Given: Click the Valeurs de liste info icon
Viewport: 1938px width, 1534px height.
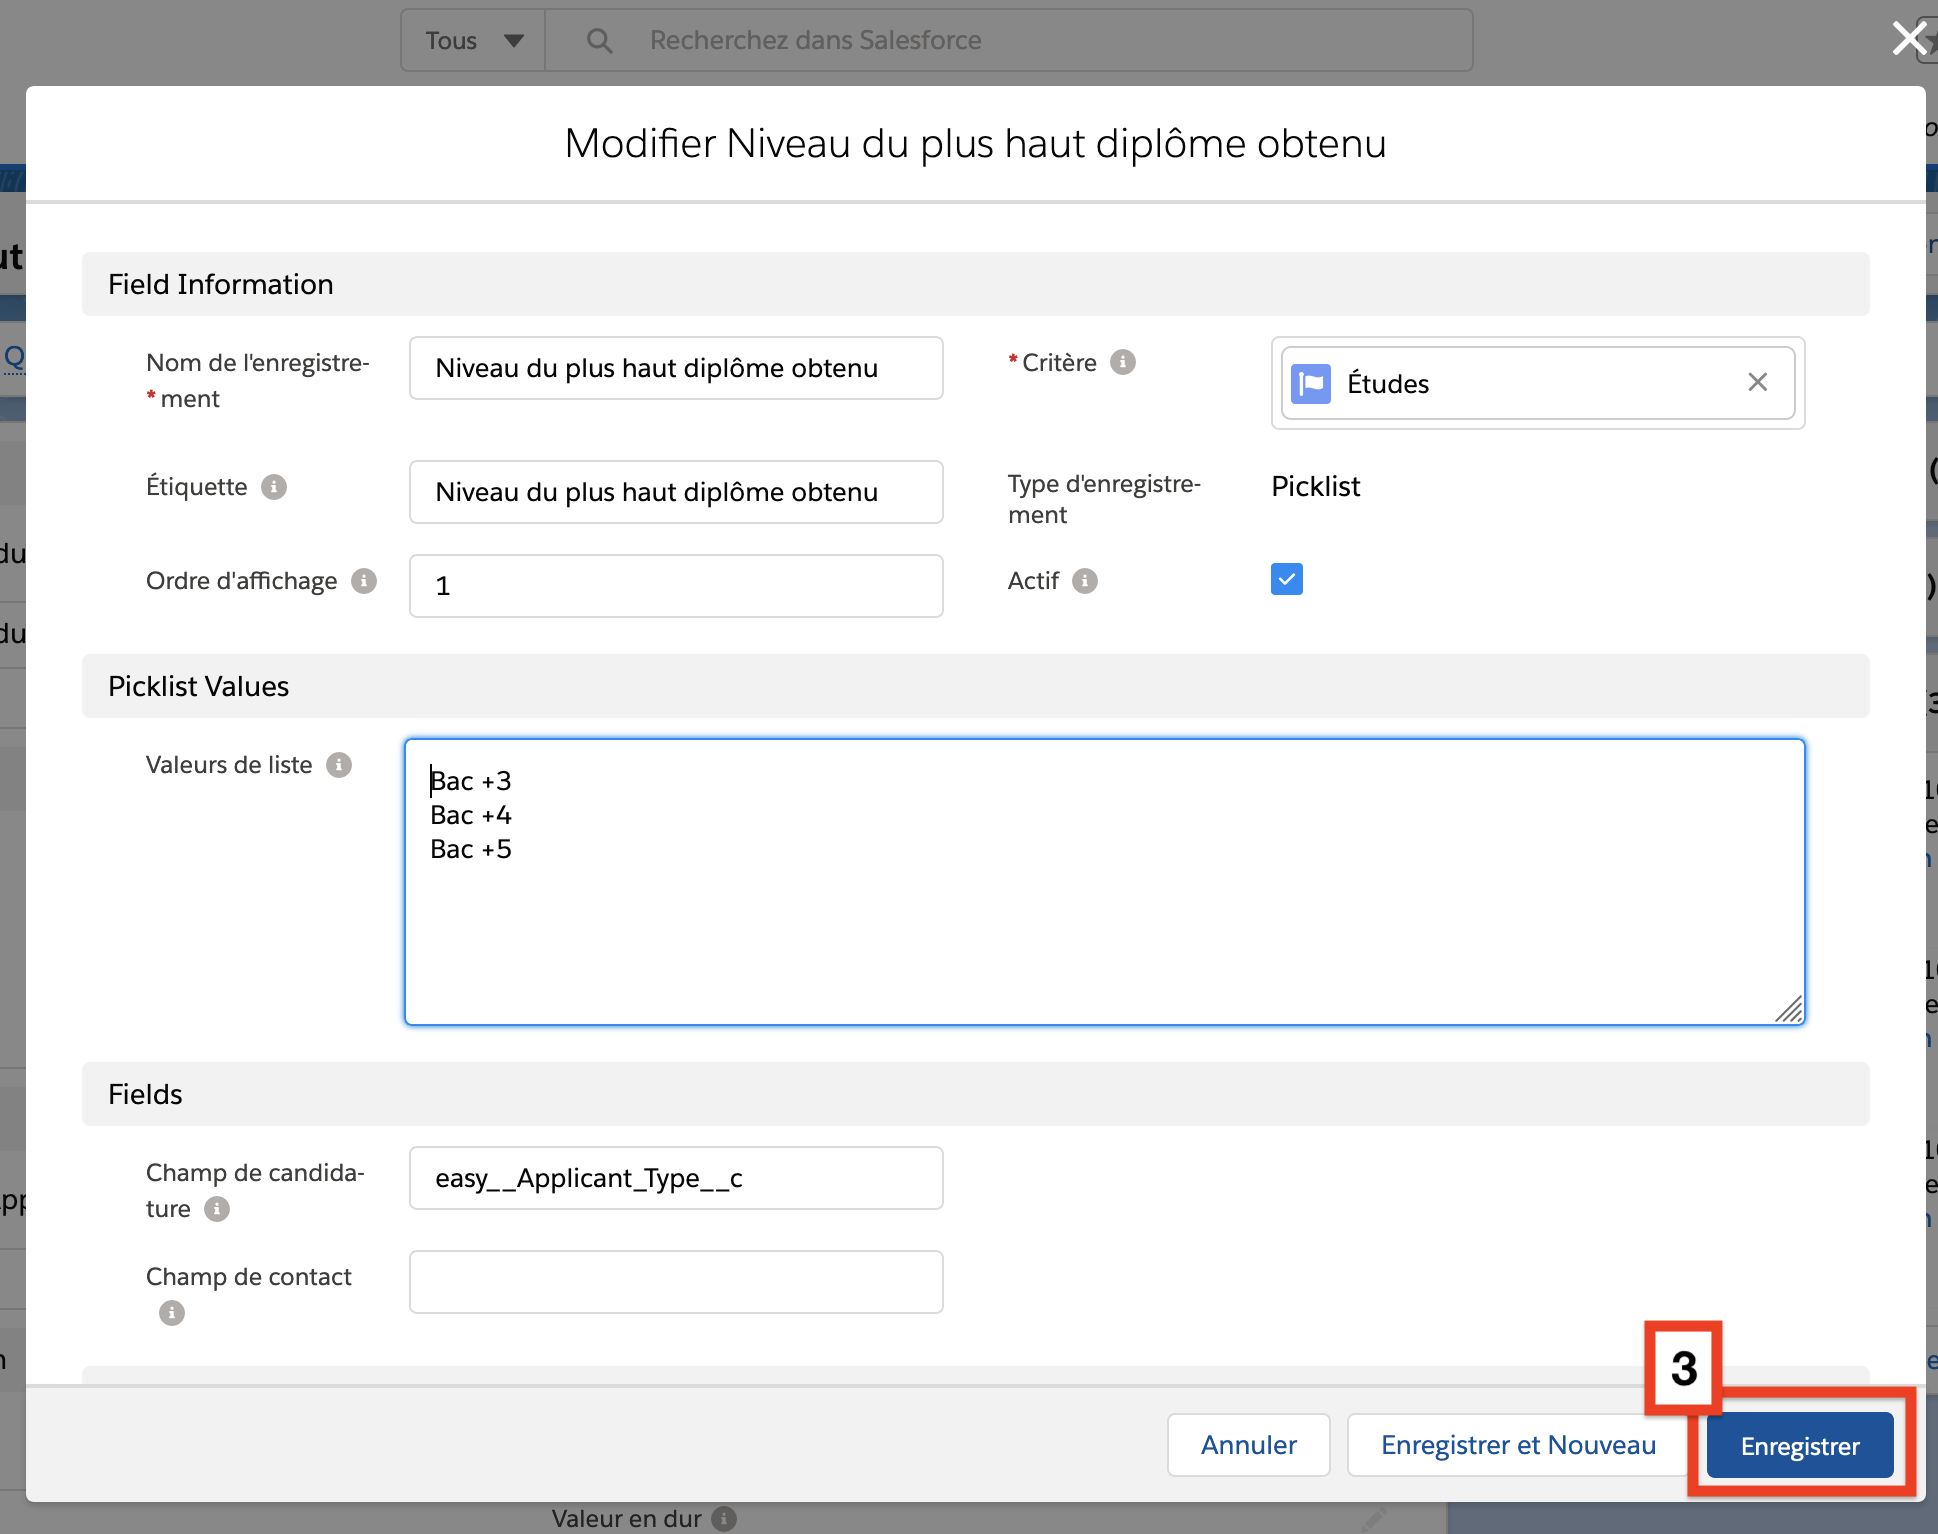Looking at the screenshot, I should pyautogui.click(x=339, y=765).
